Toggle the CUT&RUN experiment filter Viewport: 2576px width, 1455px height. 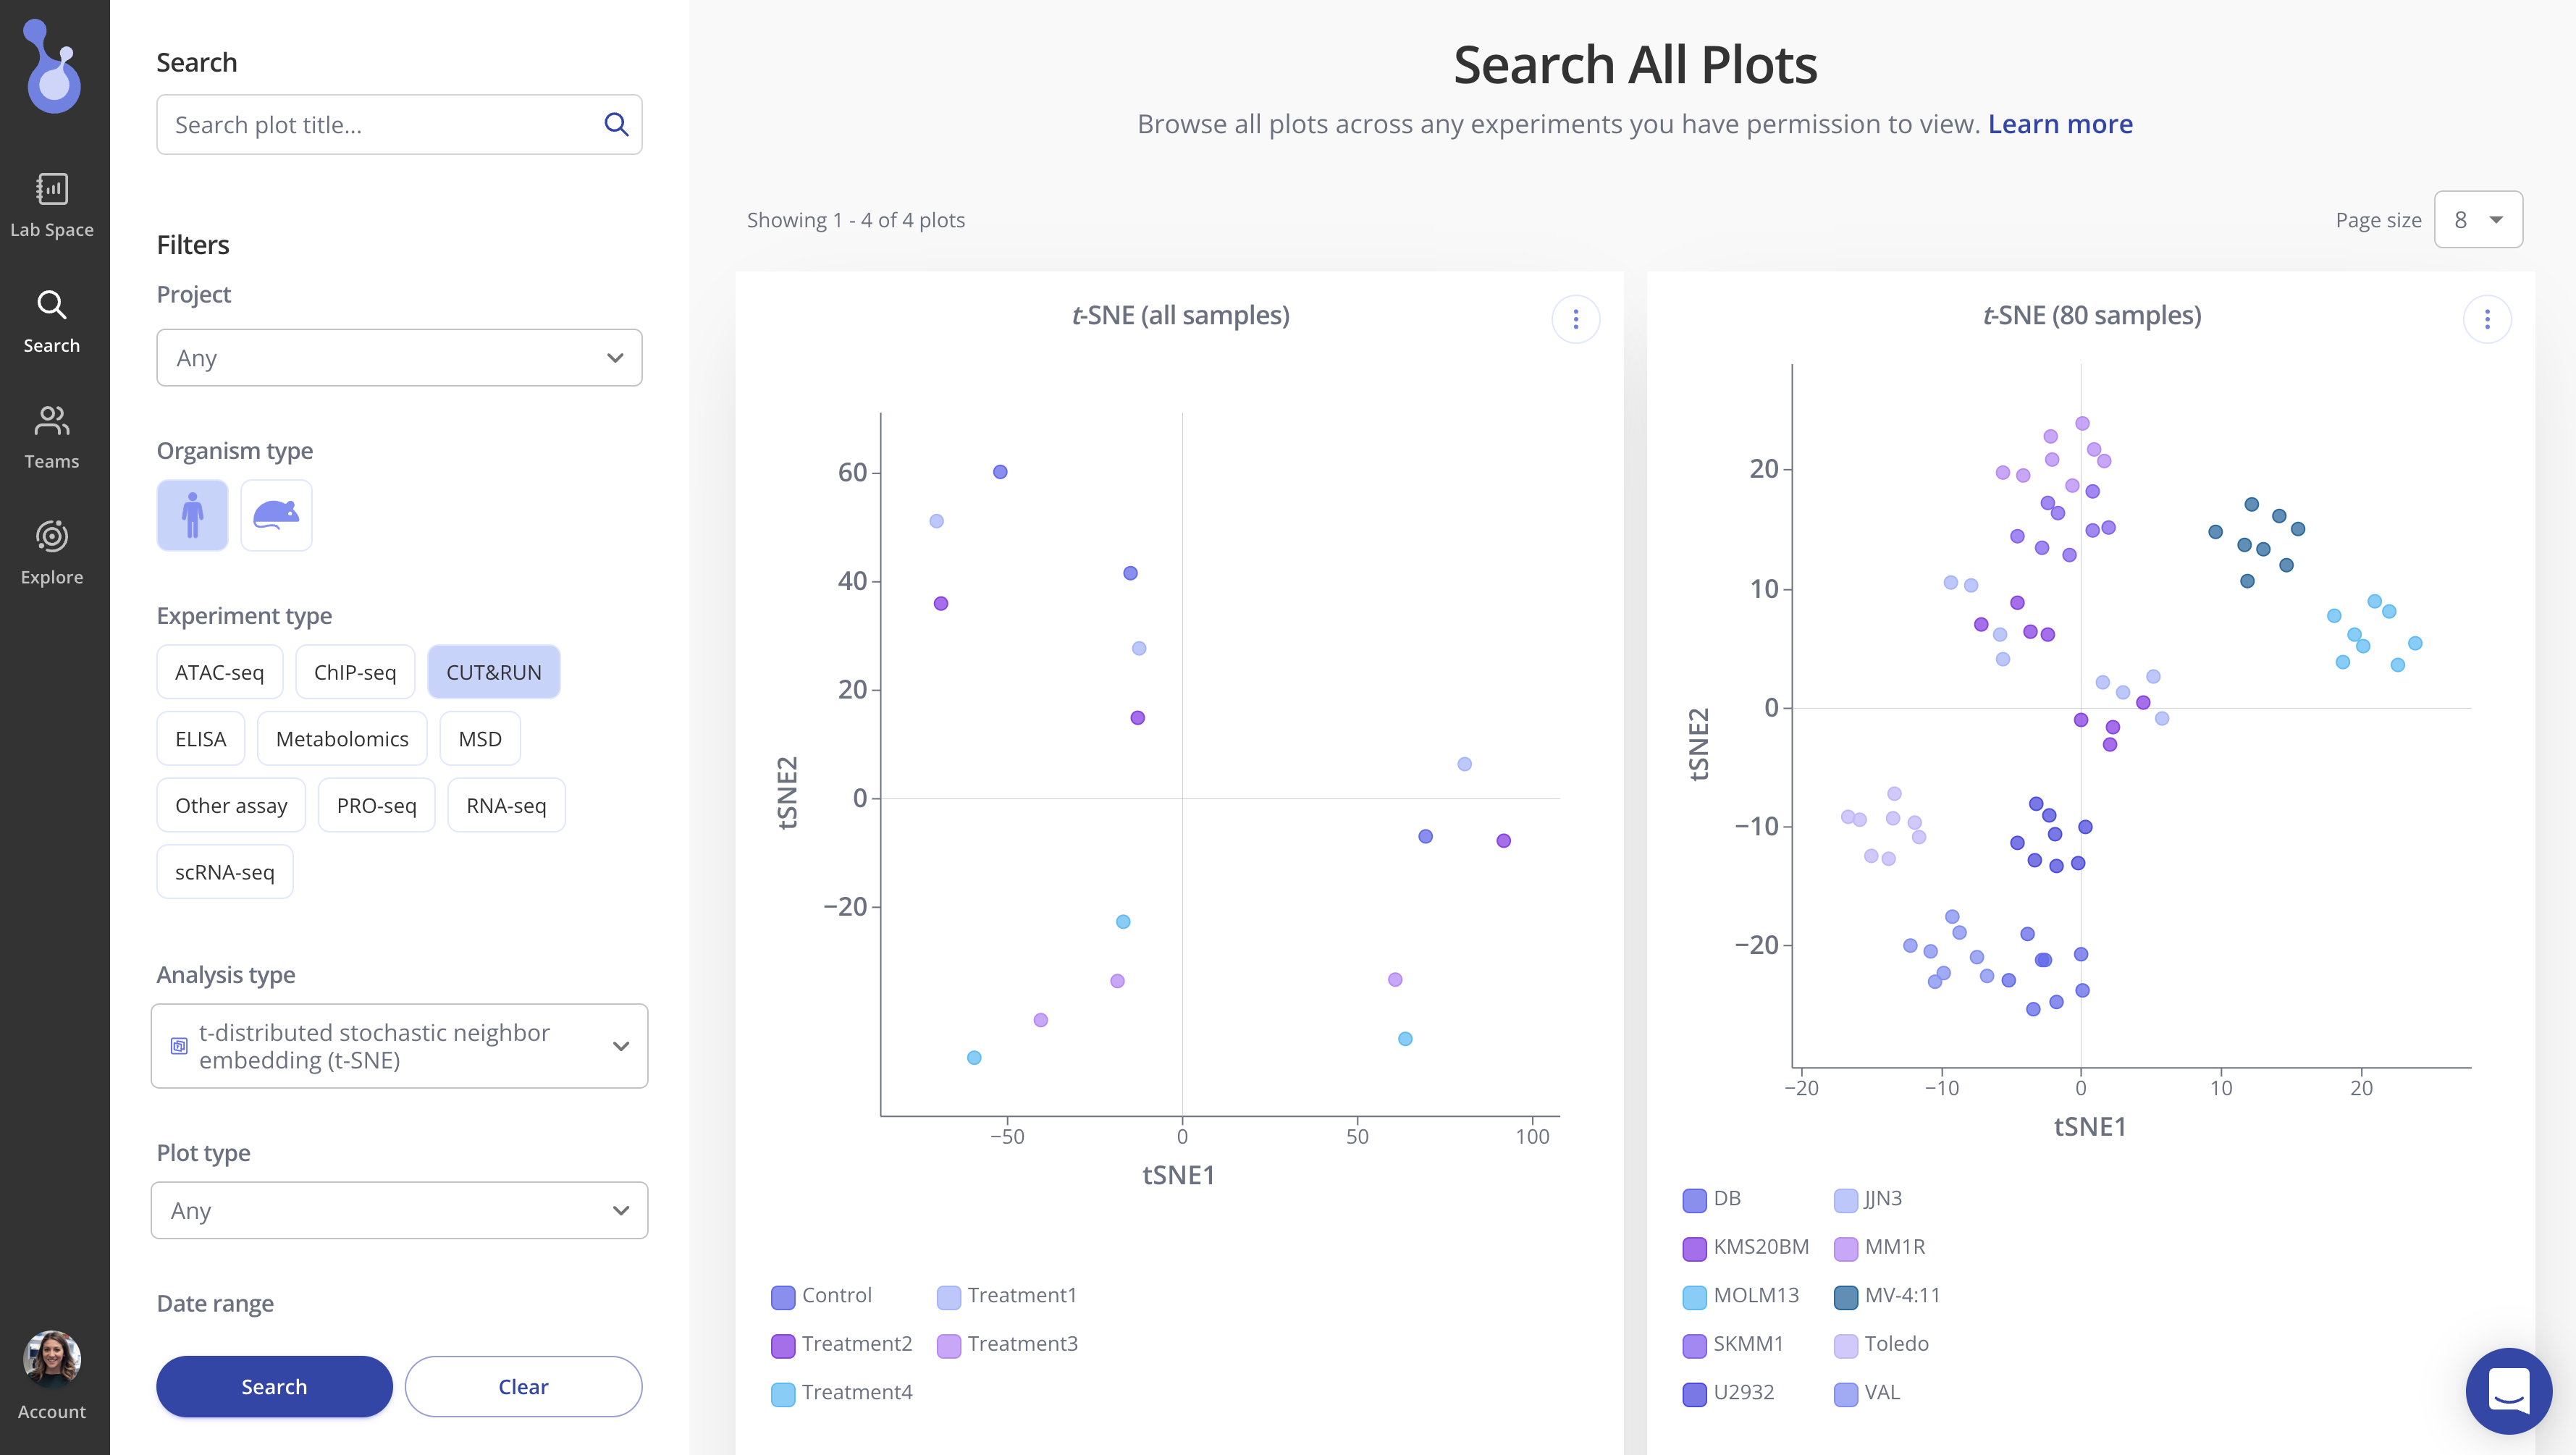(493, 672)
